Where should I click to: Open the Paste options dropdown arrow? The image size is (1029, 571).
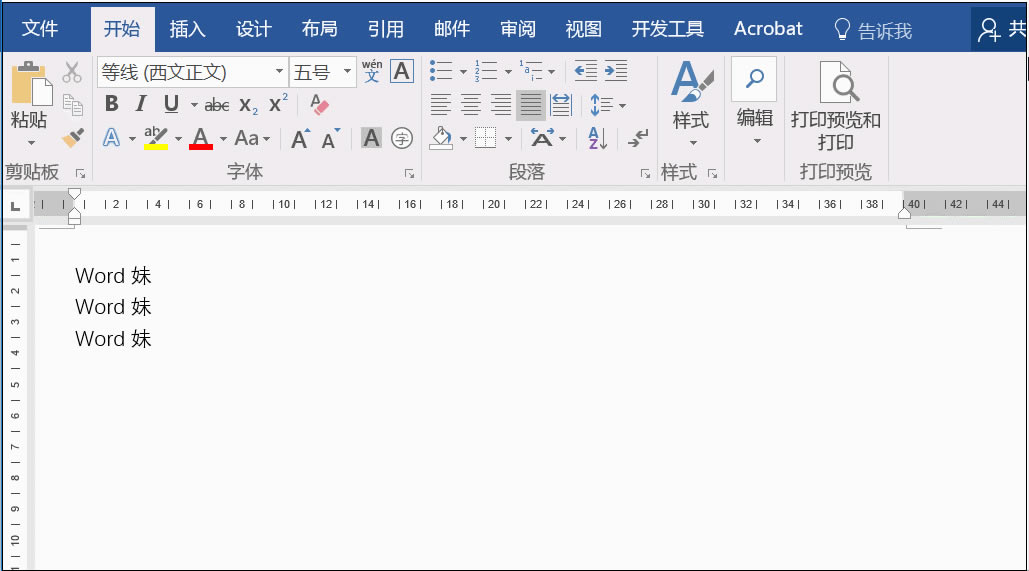(31, 143)
